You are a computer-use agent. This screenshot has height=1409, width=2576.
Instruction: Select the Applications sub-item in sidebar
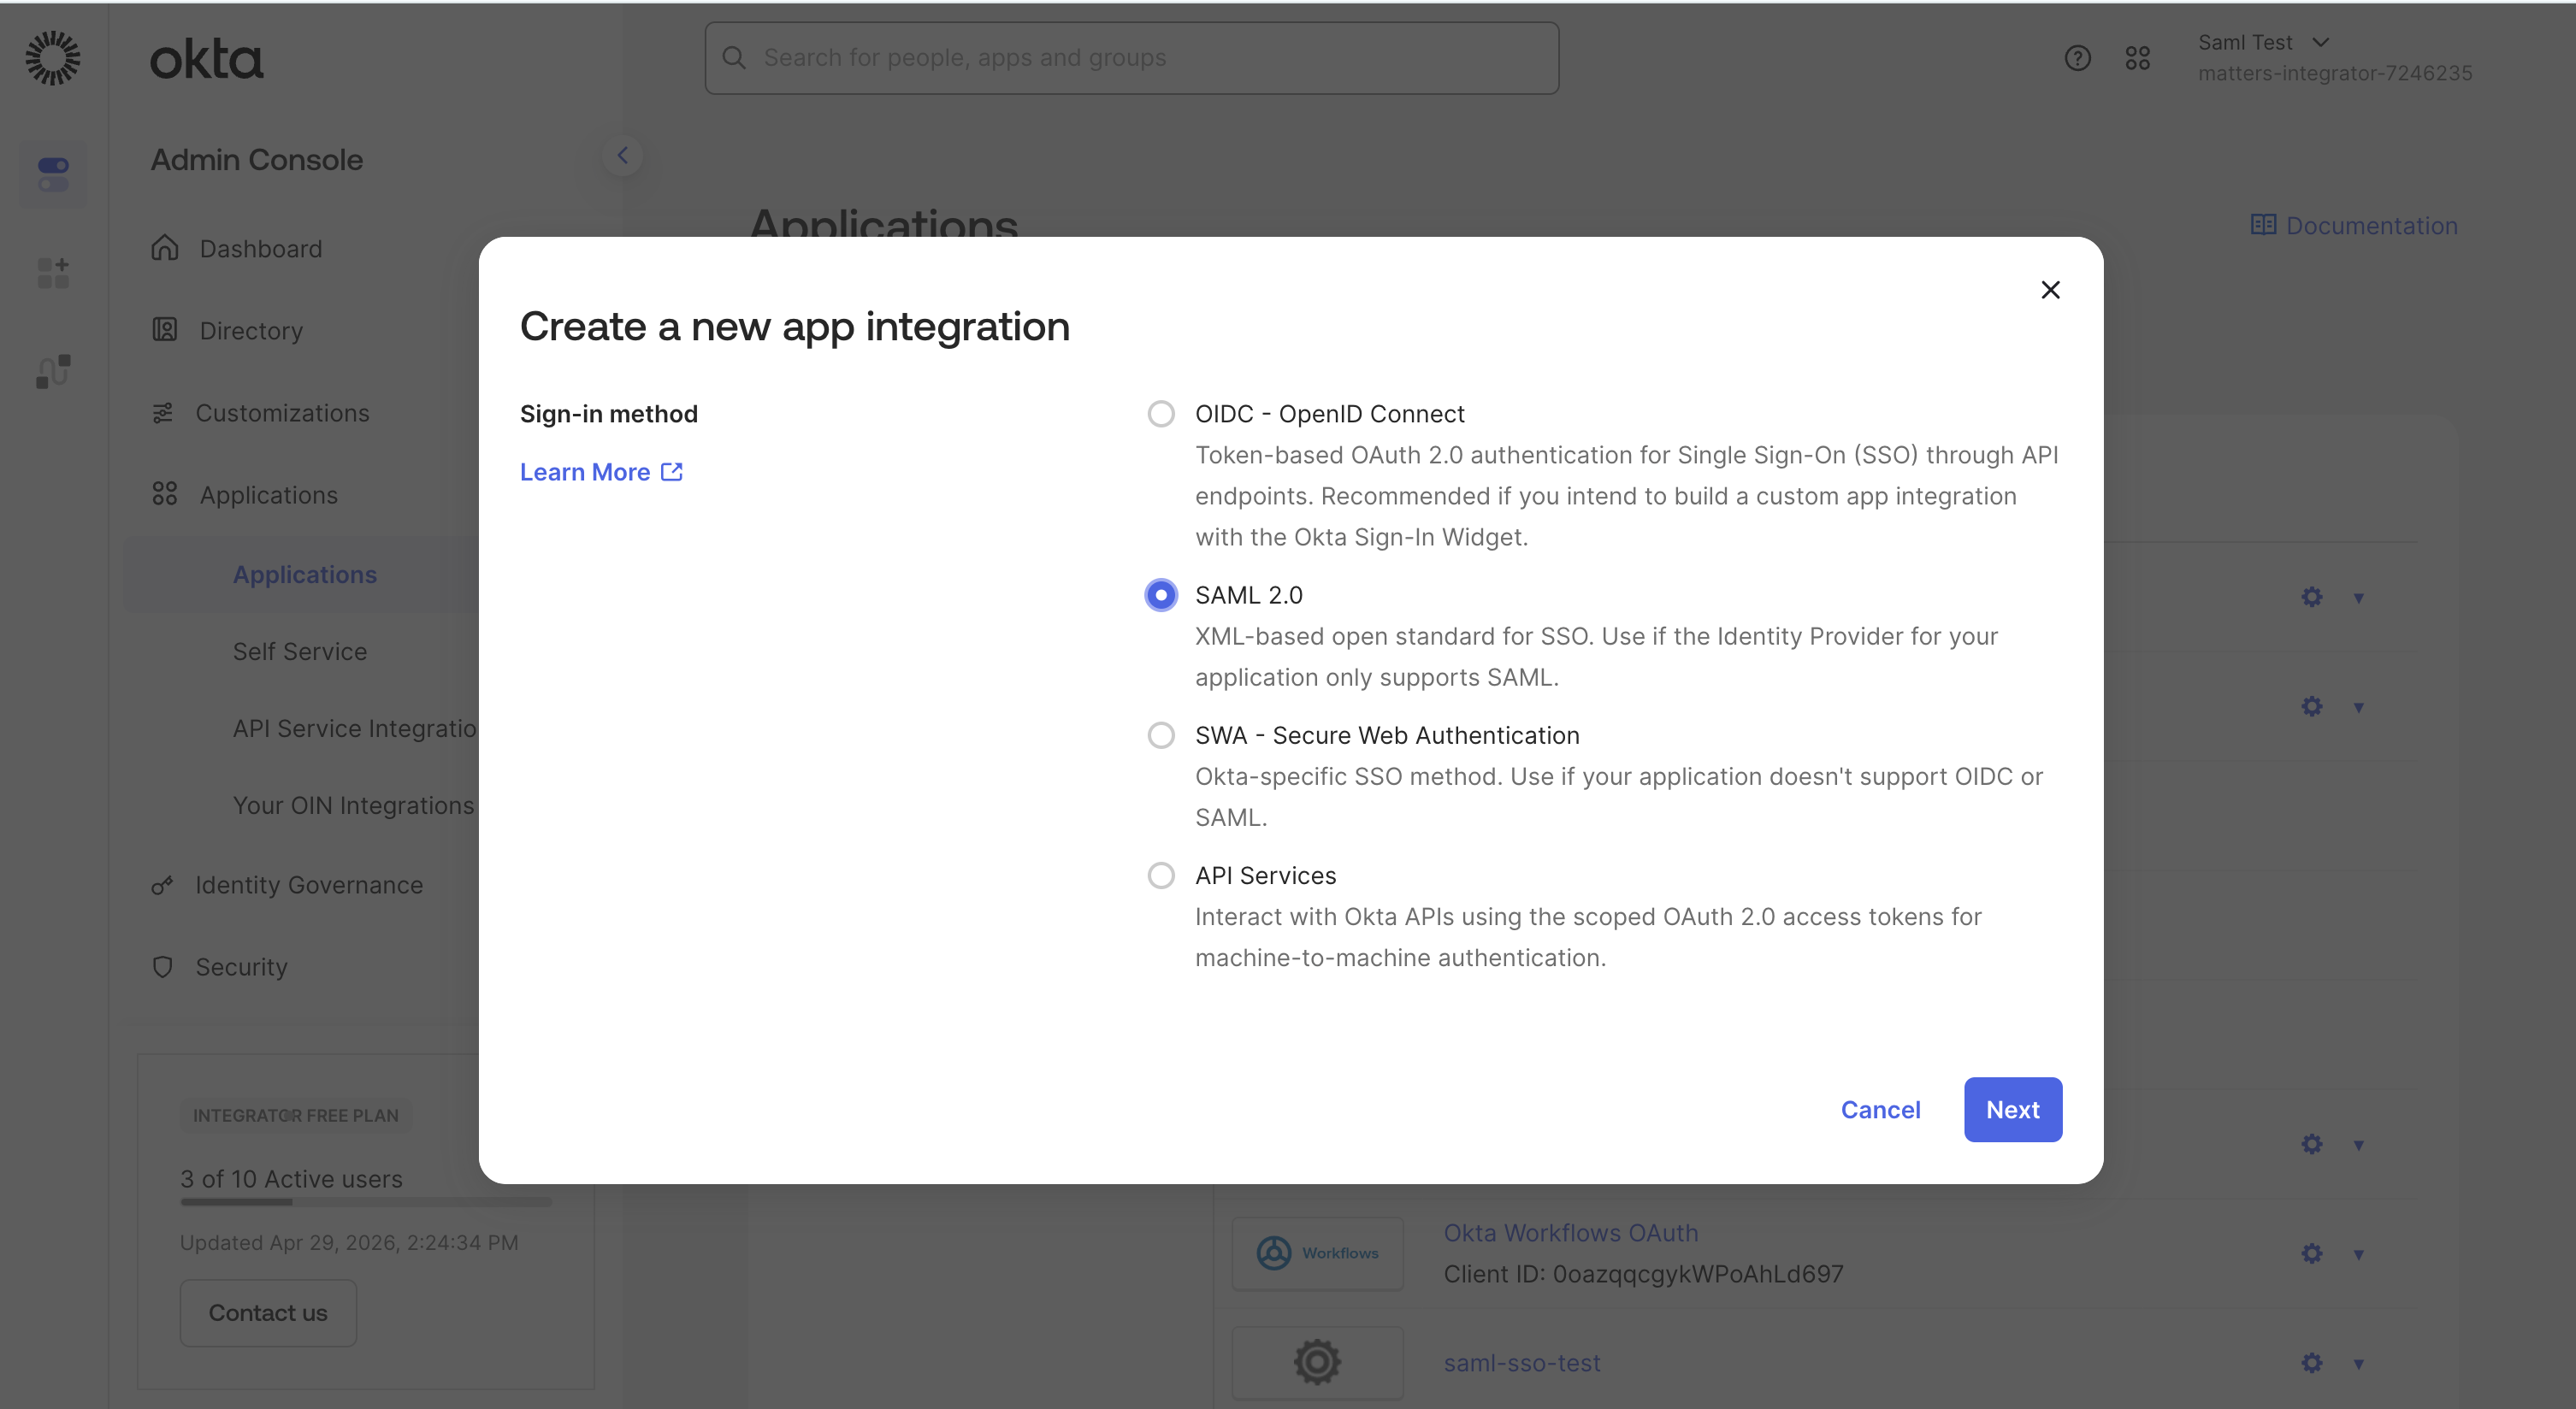pos(304,574)
